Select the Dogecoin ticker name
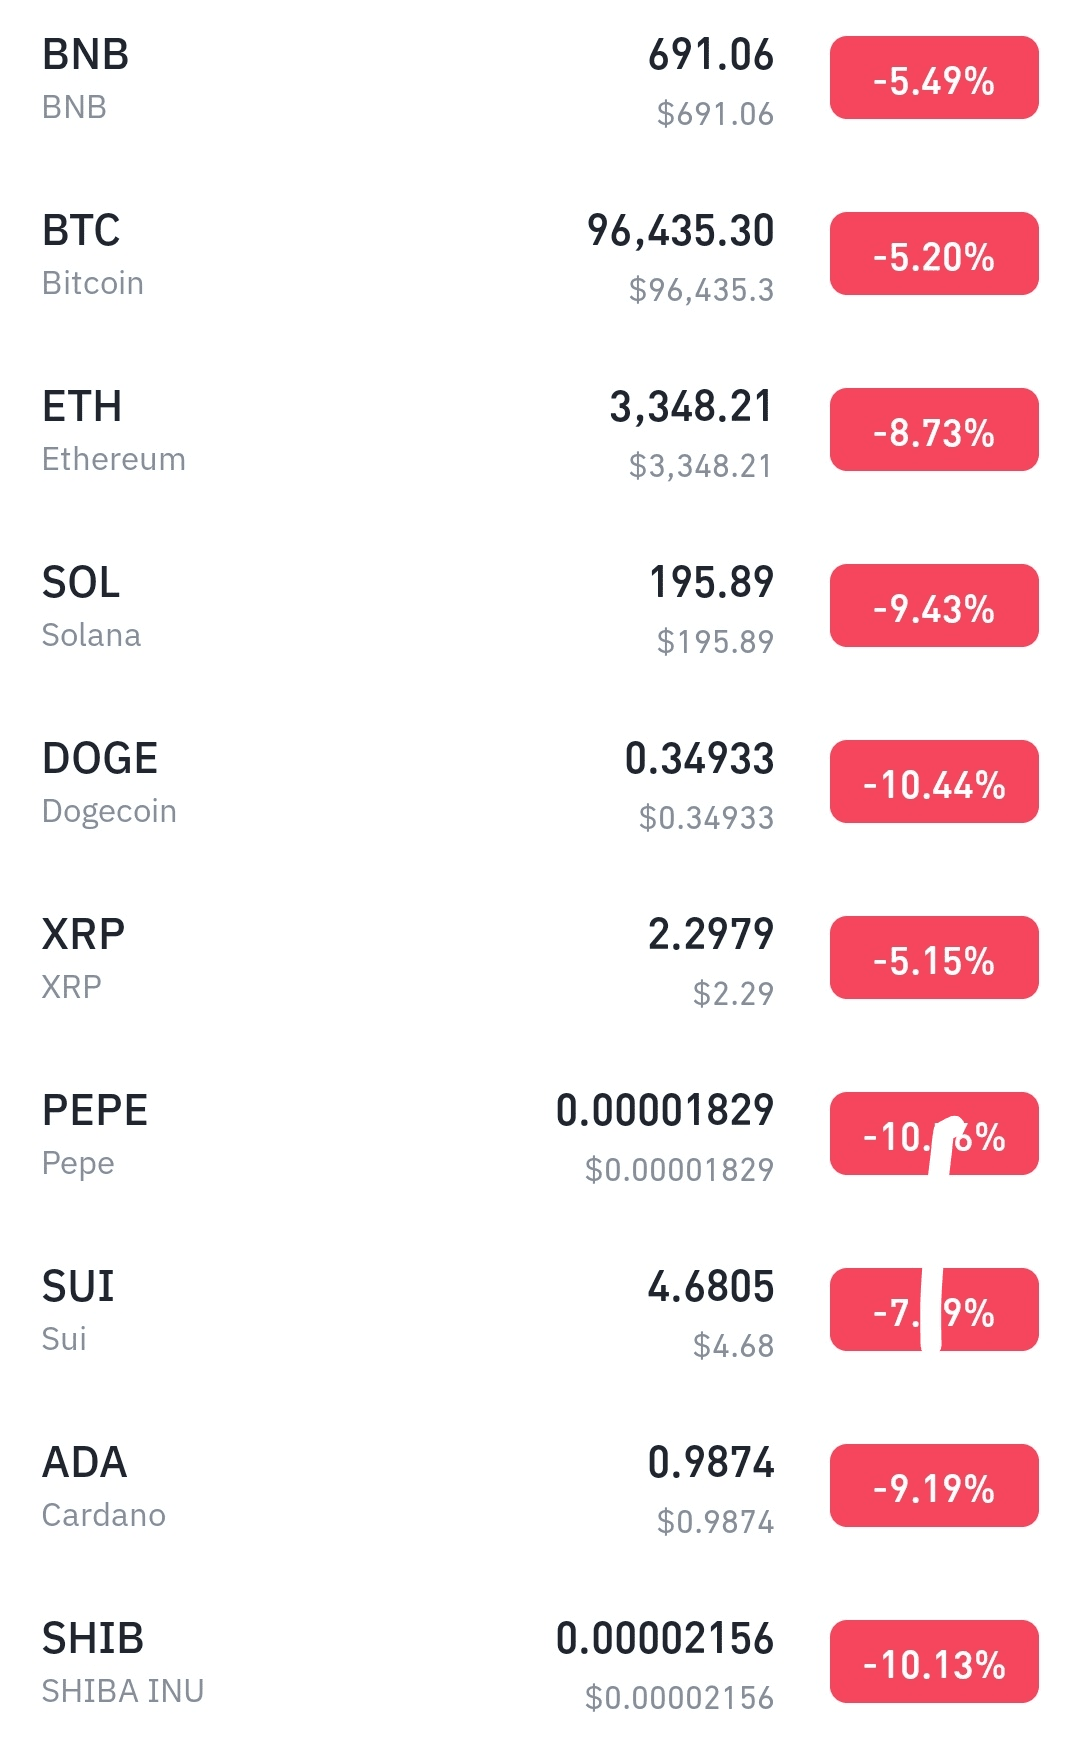This screenshot has width=1080, height=1749. point(100,759)
